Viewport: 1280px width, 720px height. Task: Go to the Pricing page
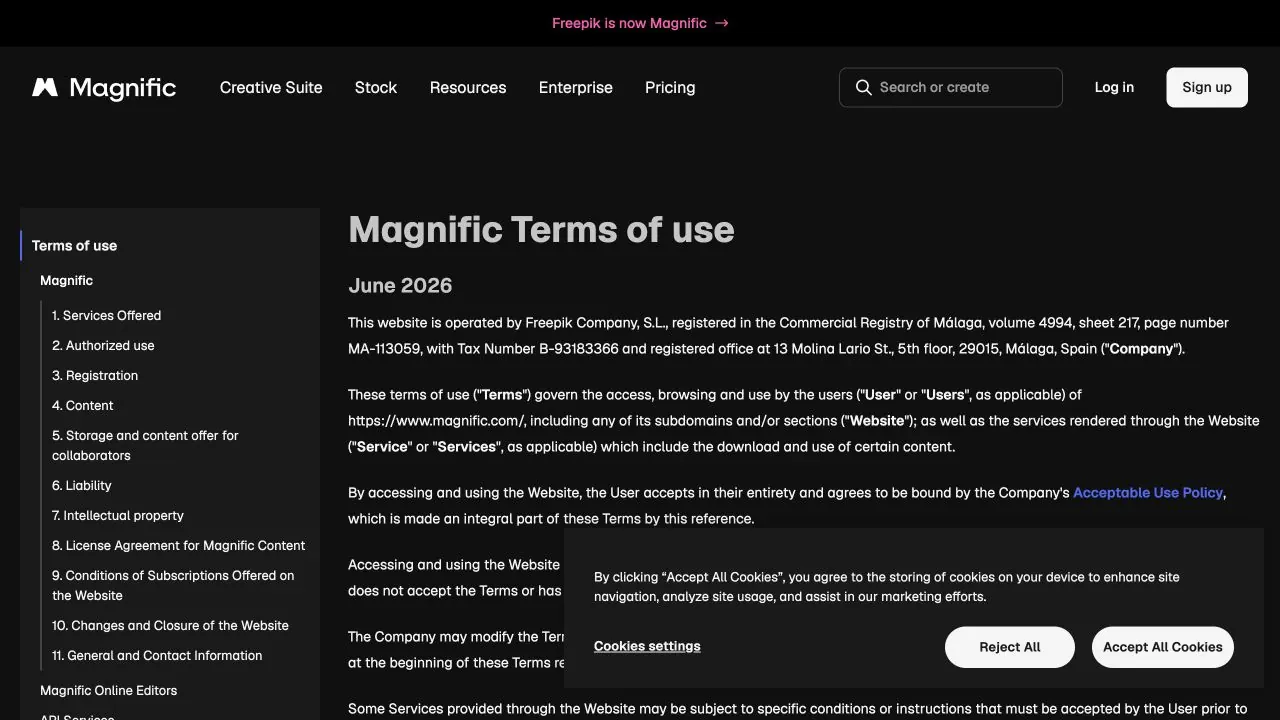point(670,88)
